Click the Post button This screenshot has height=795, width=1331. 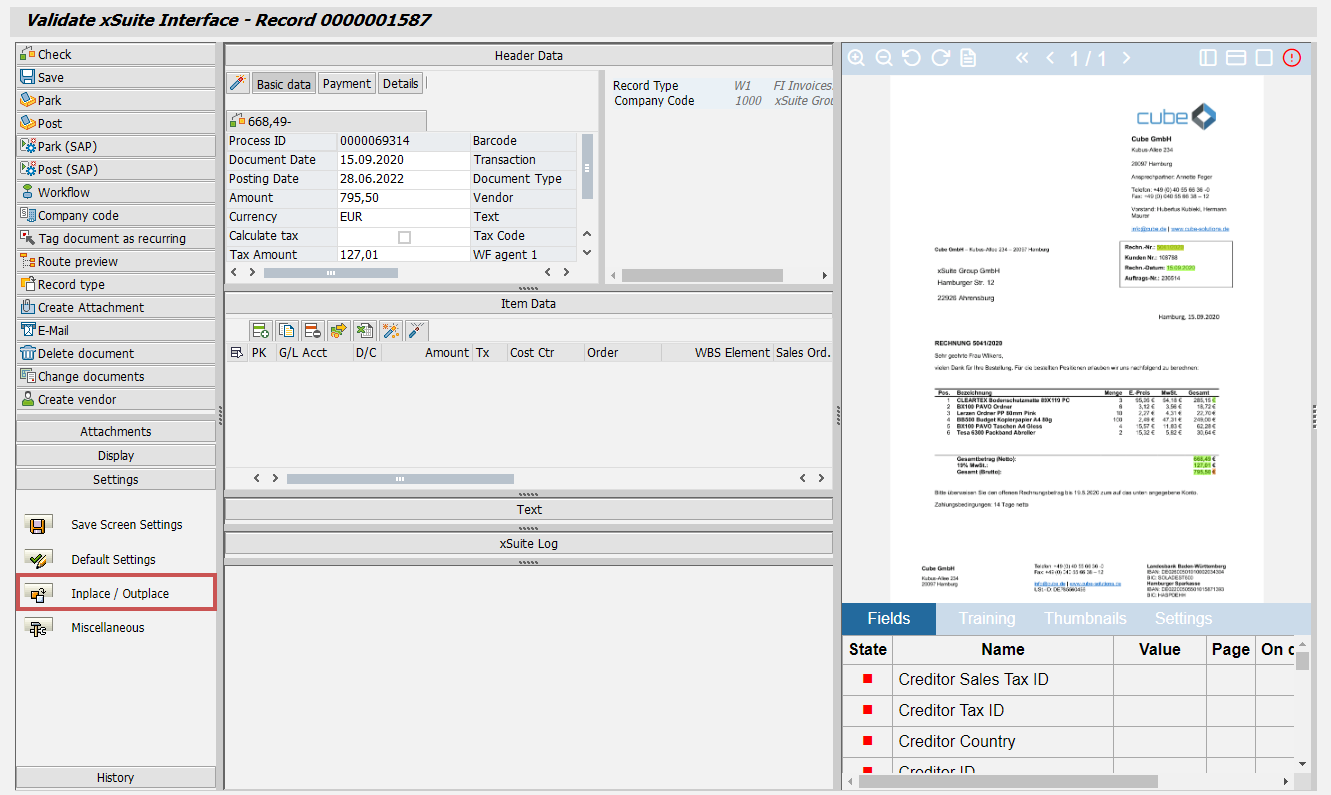click(115, 122)
